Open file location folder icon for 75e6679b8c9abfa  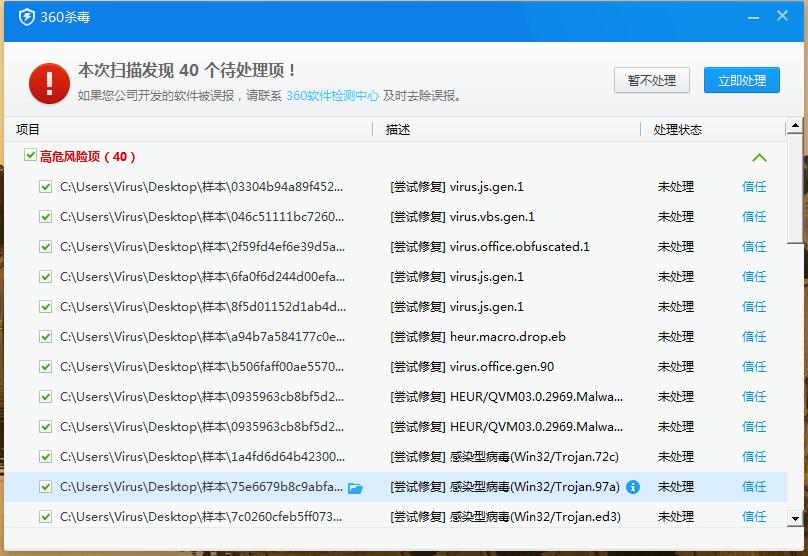click(x=355, y=487)
